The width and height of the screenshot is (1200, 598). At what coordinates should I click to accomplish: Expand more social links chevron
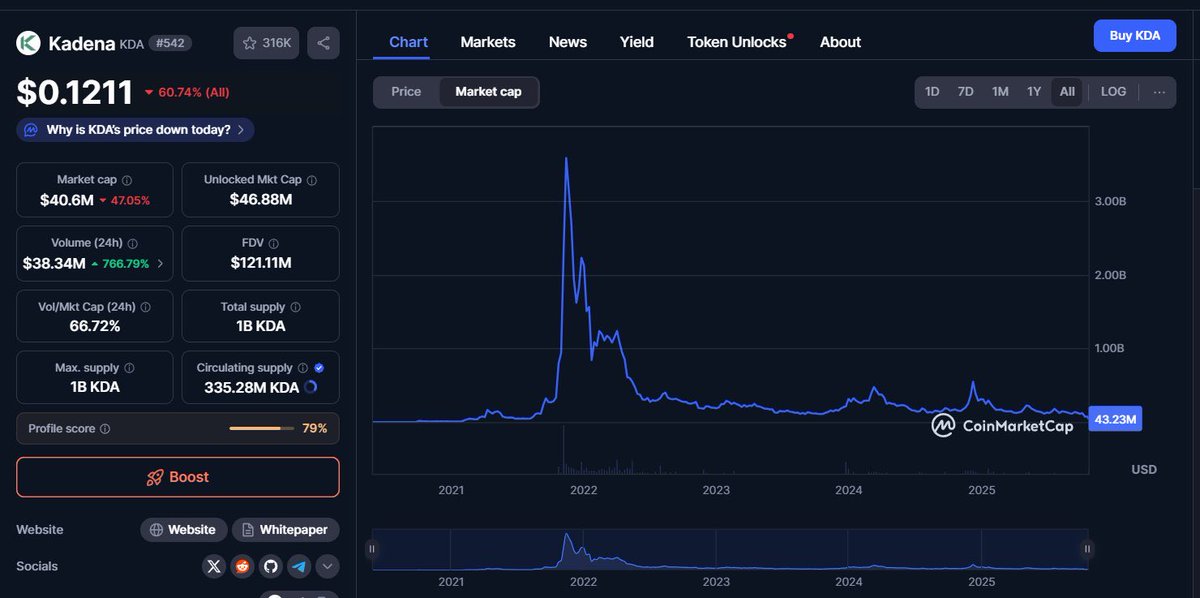coord(328,566)
